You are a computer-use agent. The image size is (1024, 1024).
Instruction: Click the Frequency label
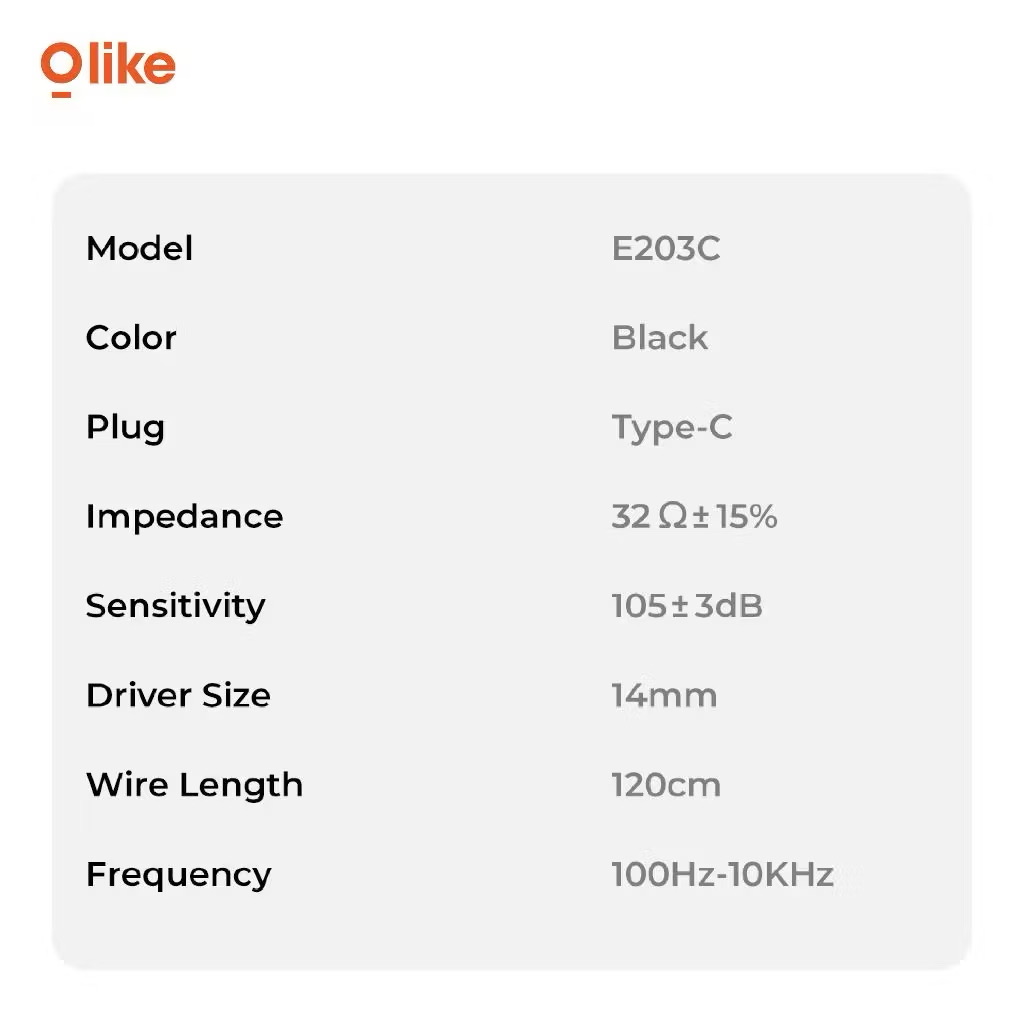pyautogui.click(x=178, y=875)
